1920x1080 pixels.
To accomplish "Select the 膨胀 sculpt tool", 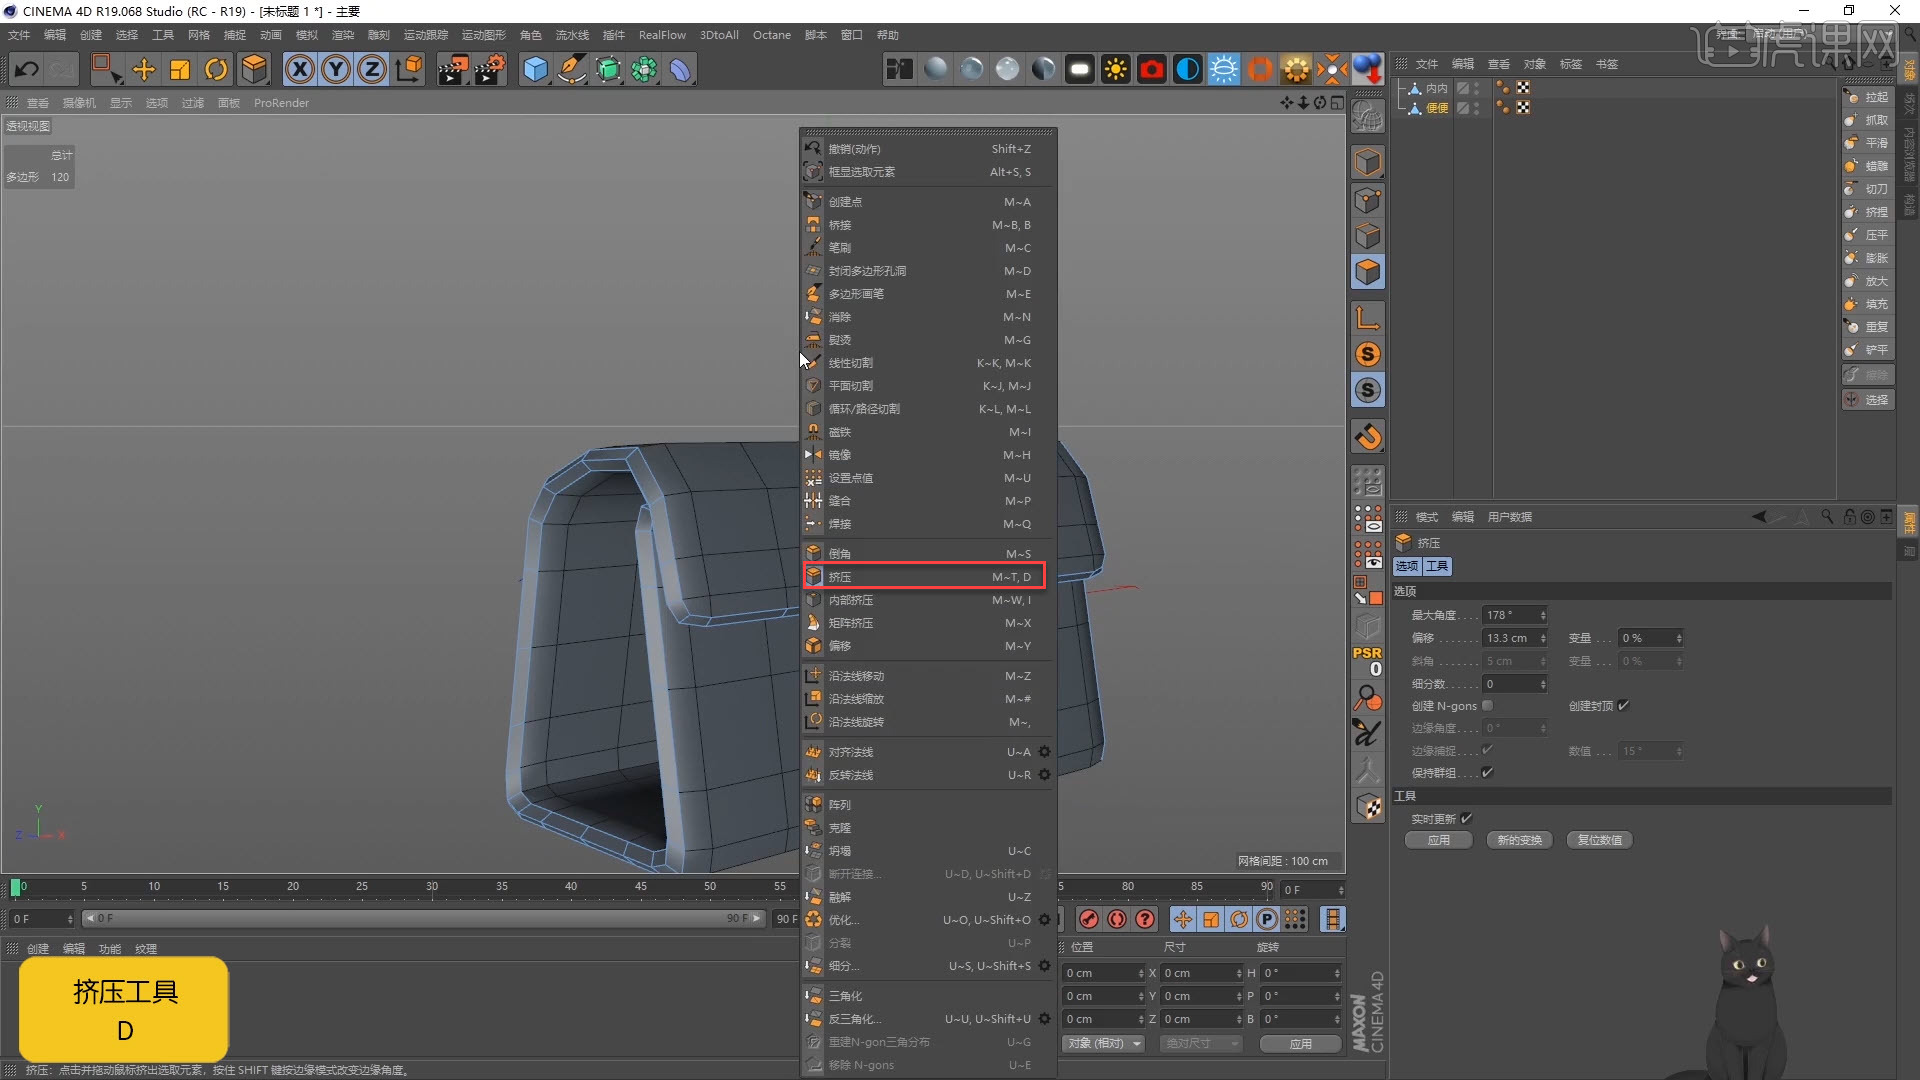I will click(1870, 257).
